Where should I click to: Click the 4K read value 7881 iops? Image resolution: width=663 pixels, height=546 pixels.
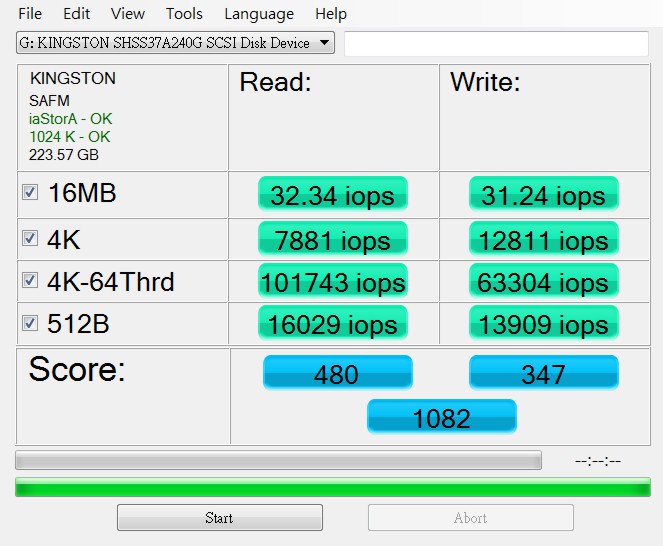(333, 239)
